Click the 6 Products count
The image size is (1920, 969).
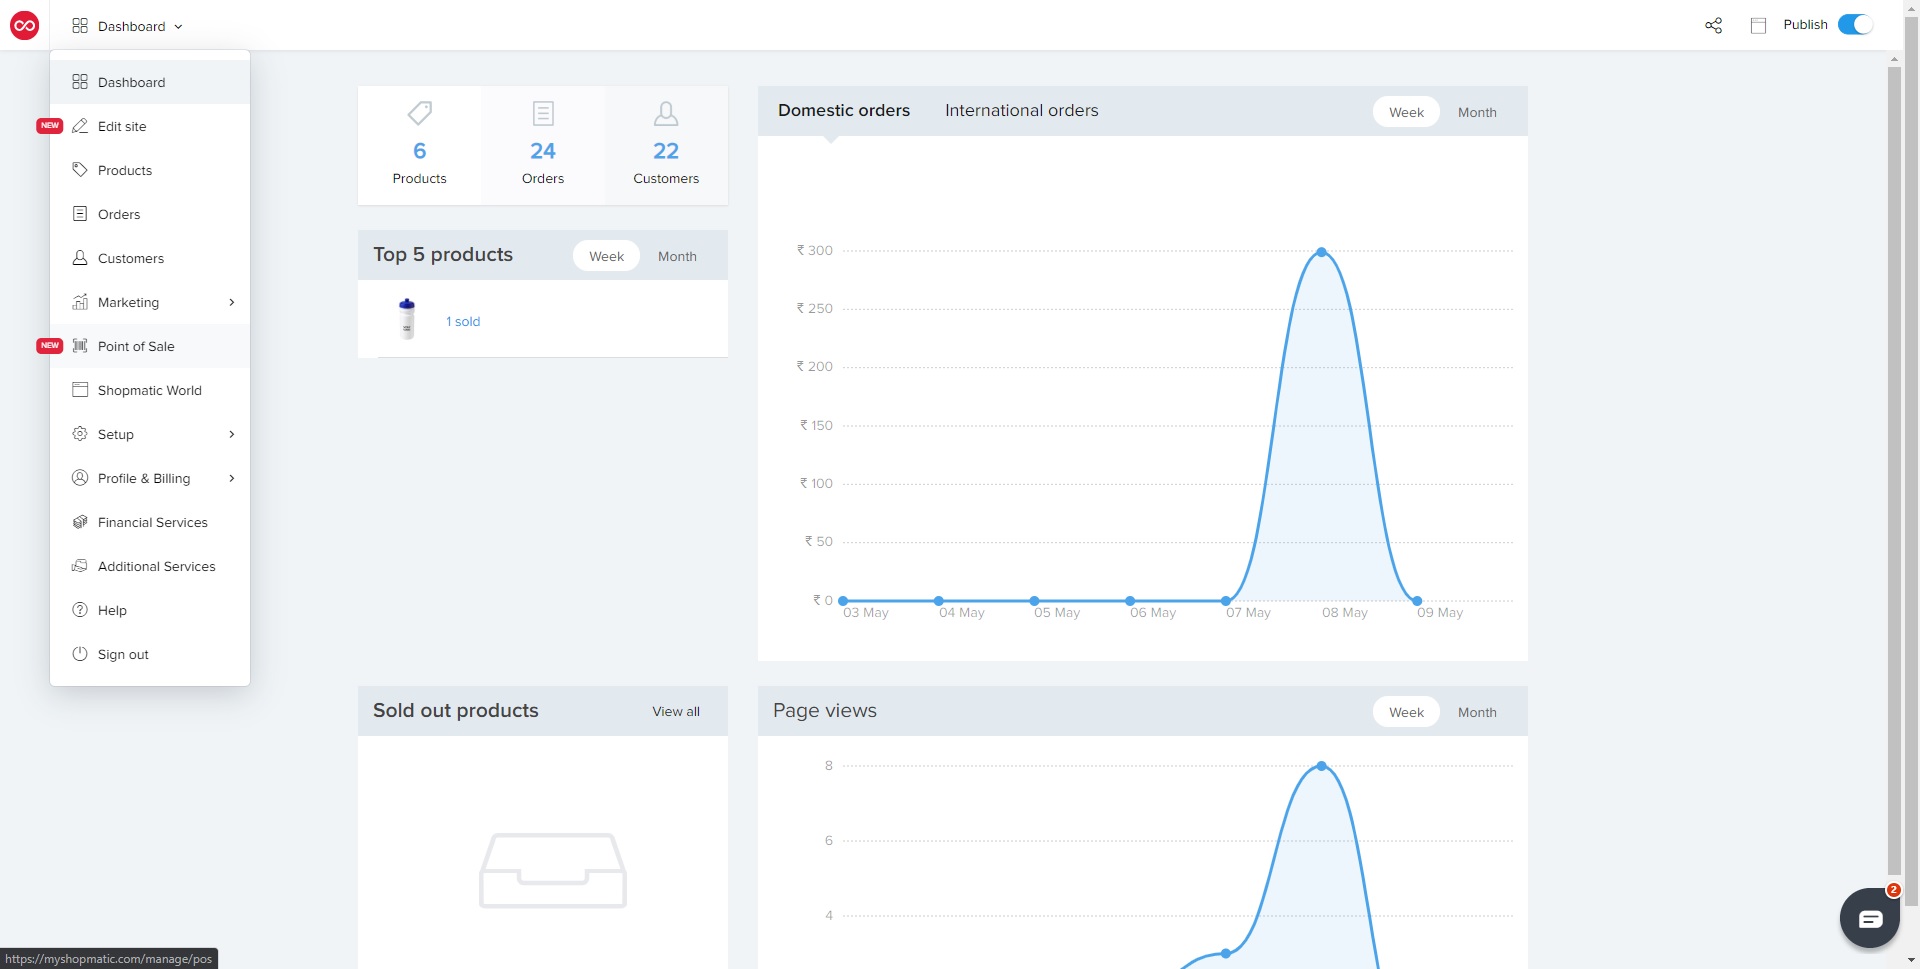point(420,150)
